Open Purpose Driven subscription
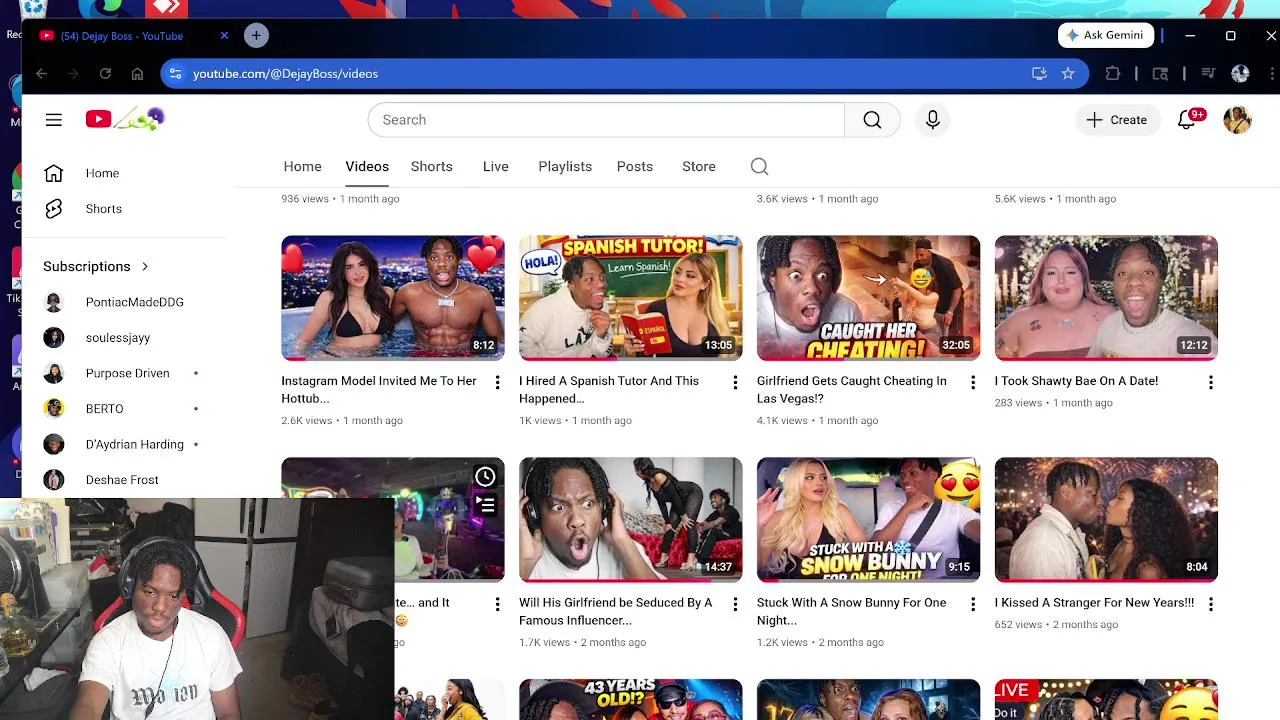Viewport: 1280px width, 720px height. tap(125, 373)
